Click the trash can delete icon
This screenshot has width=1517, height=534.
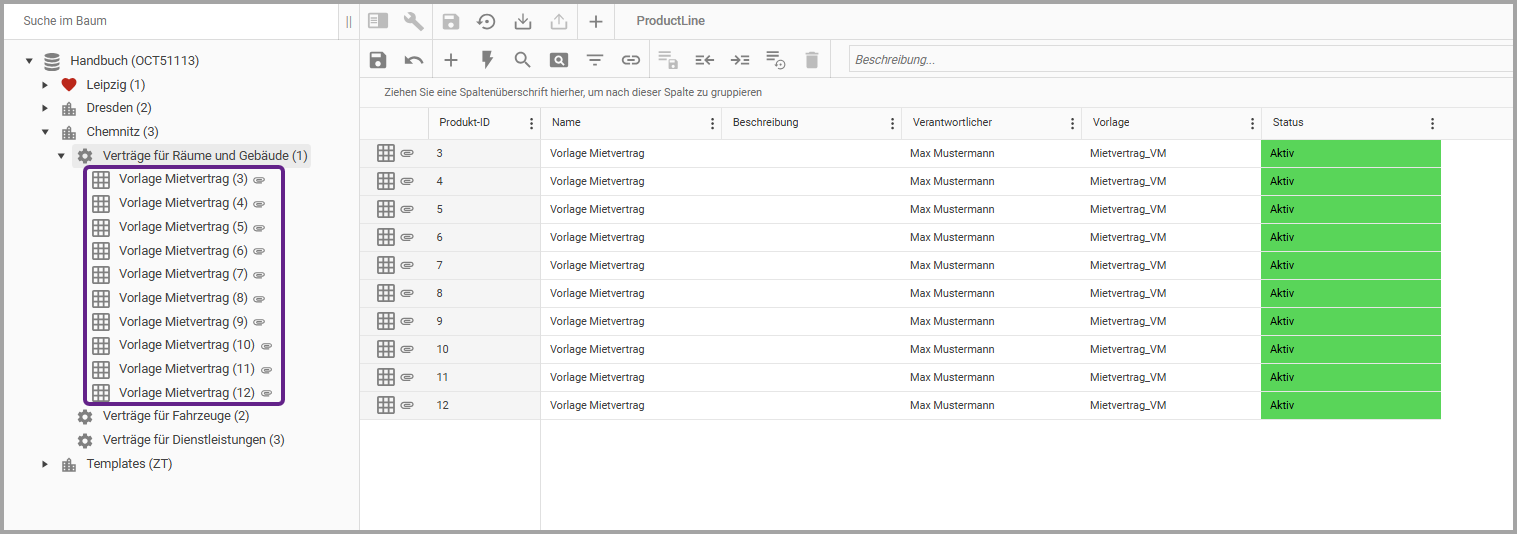coord(812,60)
